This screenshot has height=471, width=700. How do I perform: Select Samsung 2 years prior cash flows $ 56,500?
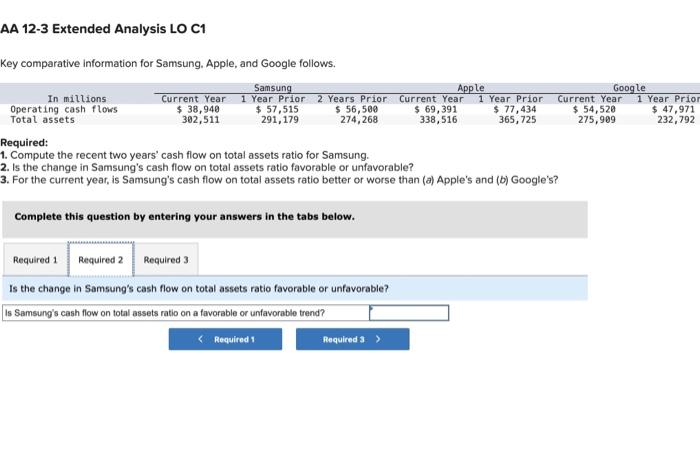coord(356,109)
